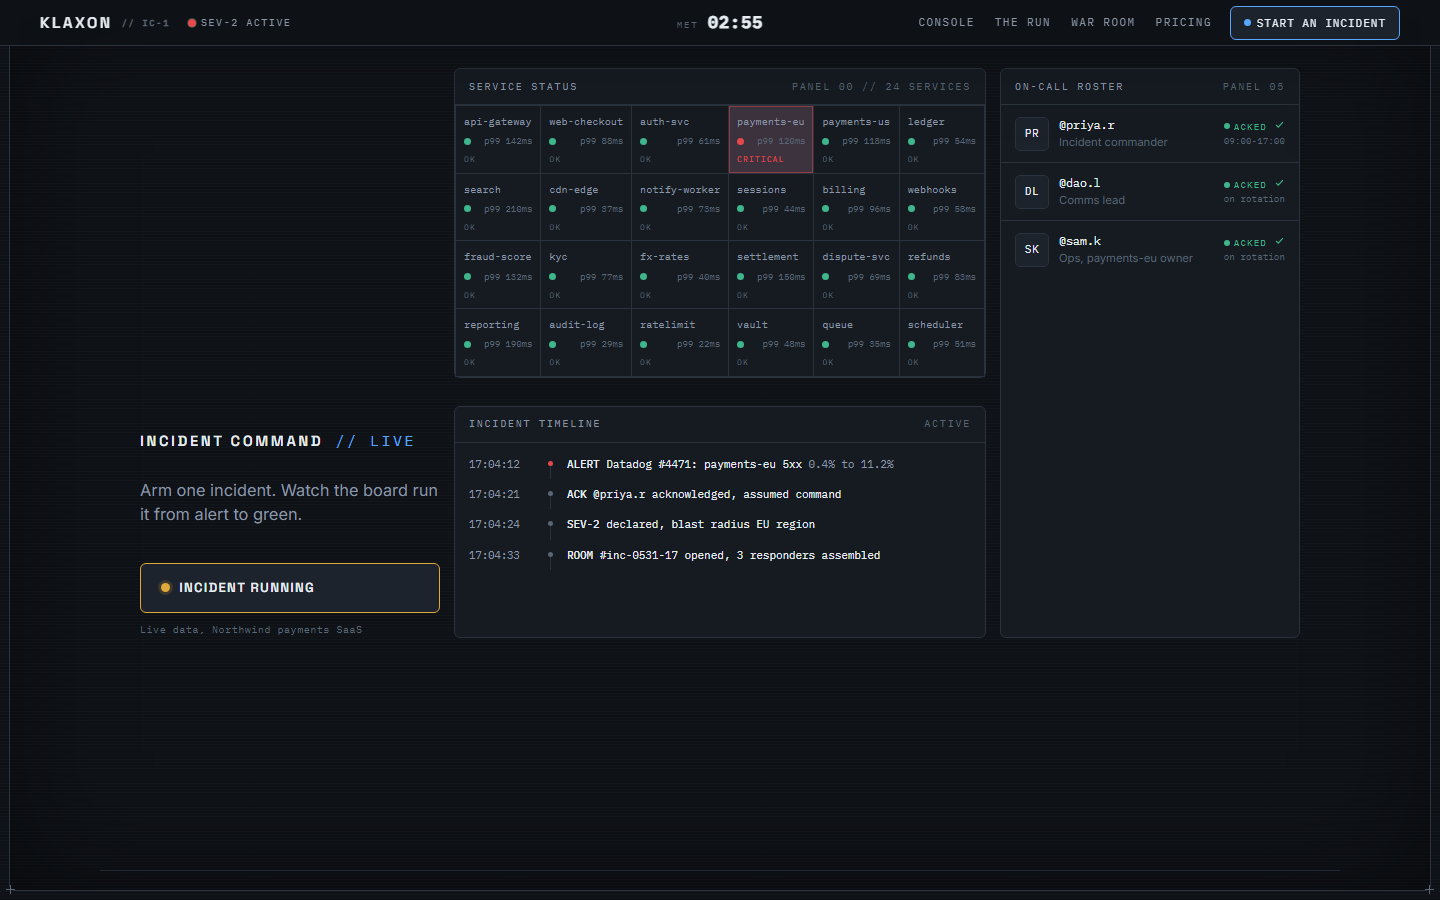Click the 17:04:33 ROOM opened marker
The image size is (1440, 900).
click(x=550, y=554)
